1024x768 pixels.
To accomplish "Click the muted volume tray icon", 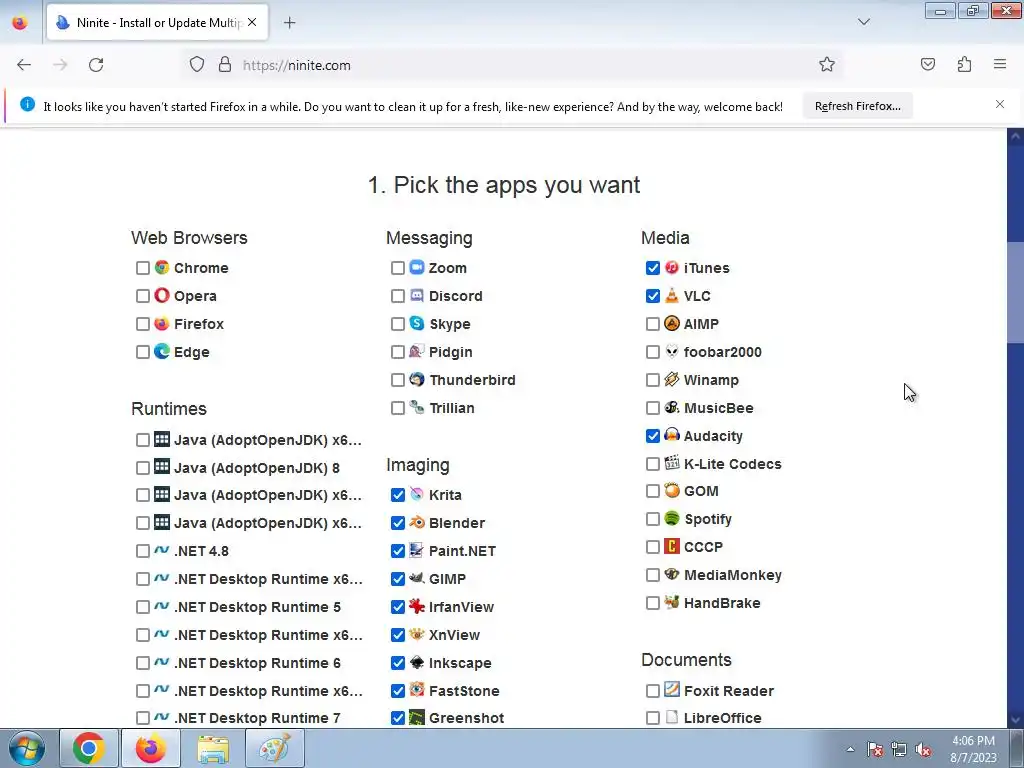I will [923, 750].
